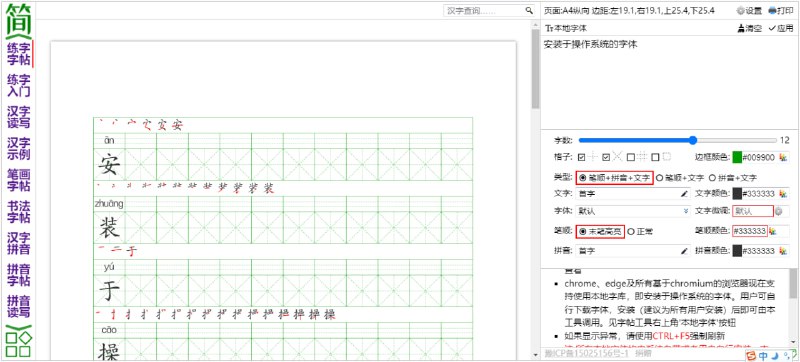The width and height of the screenshot is (800, 362).
Task: Click the green 边框颜色 swatch
Action: 737,158
